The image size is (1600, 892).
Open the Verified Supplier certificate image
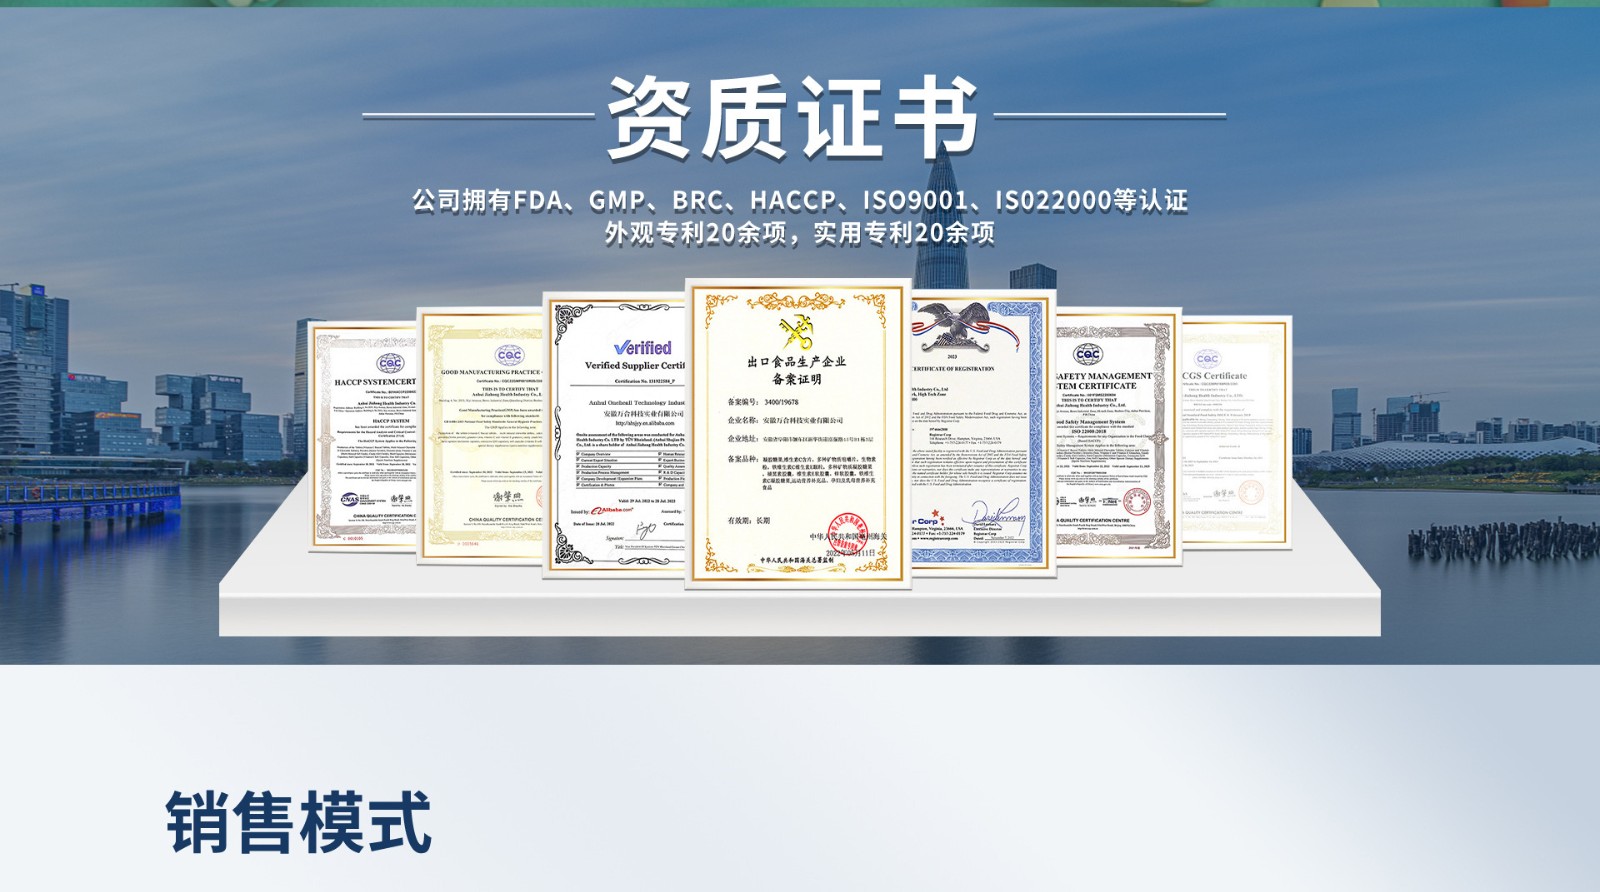[617, 435]
